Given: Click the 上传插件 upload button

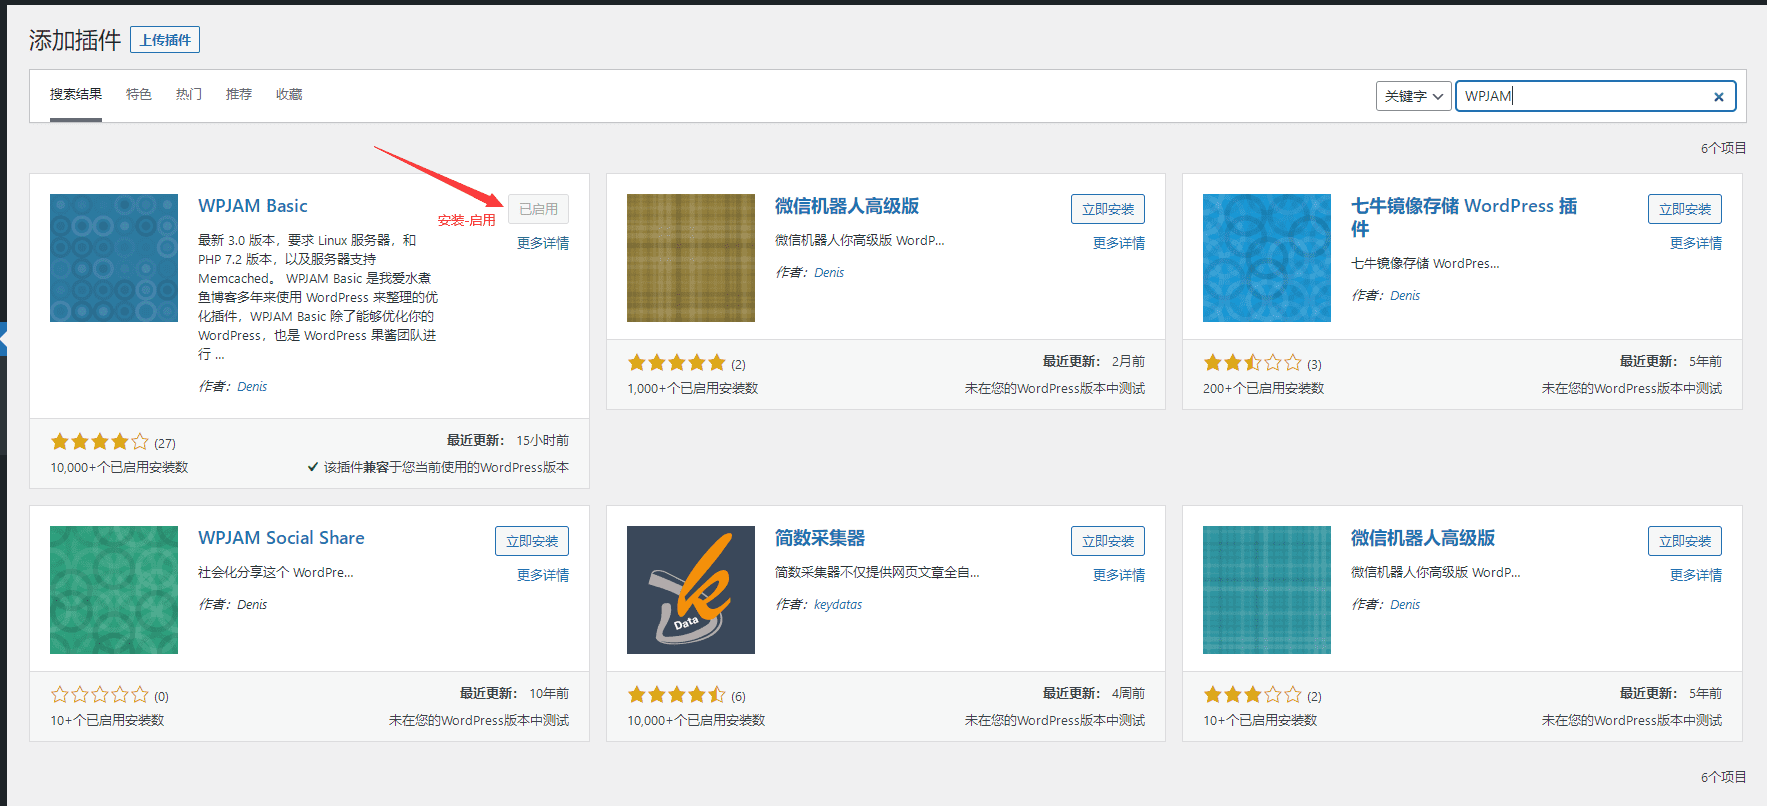Looking at the screenshot, I should coord(165,40).
